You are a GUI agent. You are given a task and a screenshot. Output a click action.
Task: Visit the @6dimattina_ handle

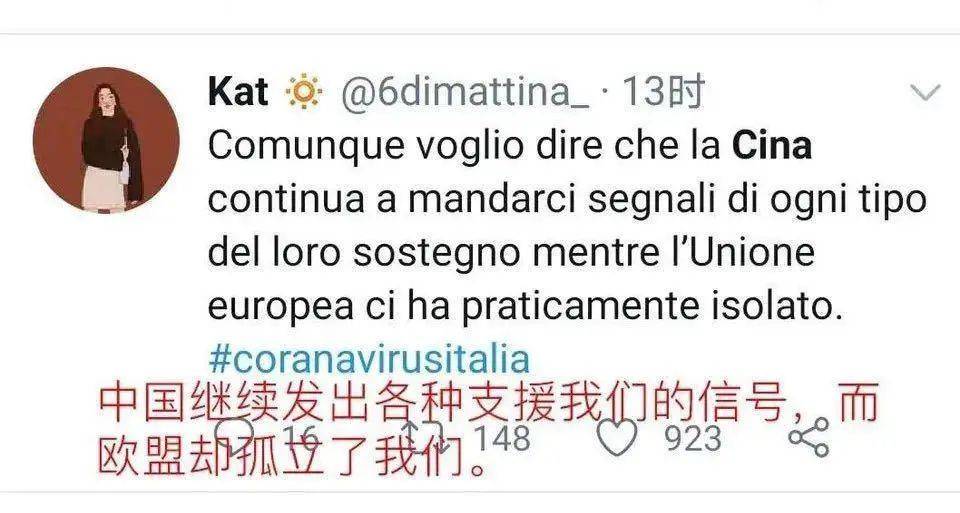pyautogui.click(x=465, y=92)
